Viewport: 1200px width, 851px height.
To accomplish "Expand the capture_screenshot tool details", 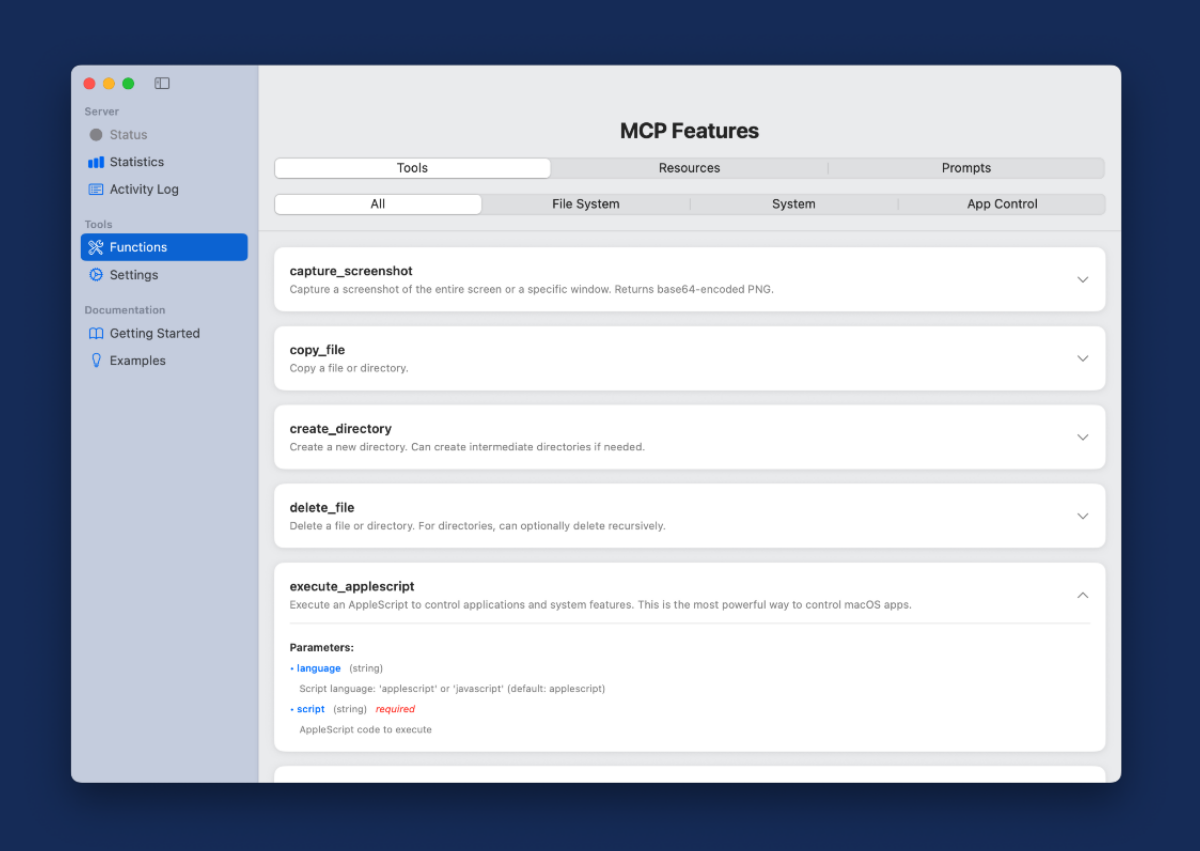I will (x=1082, y=280).
